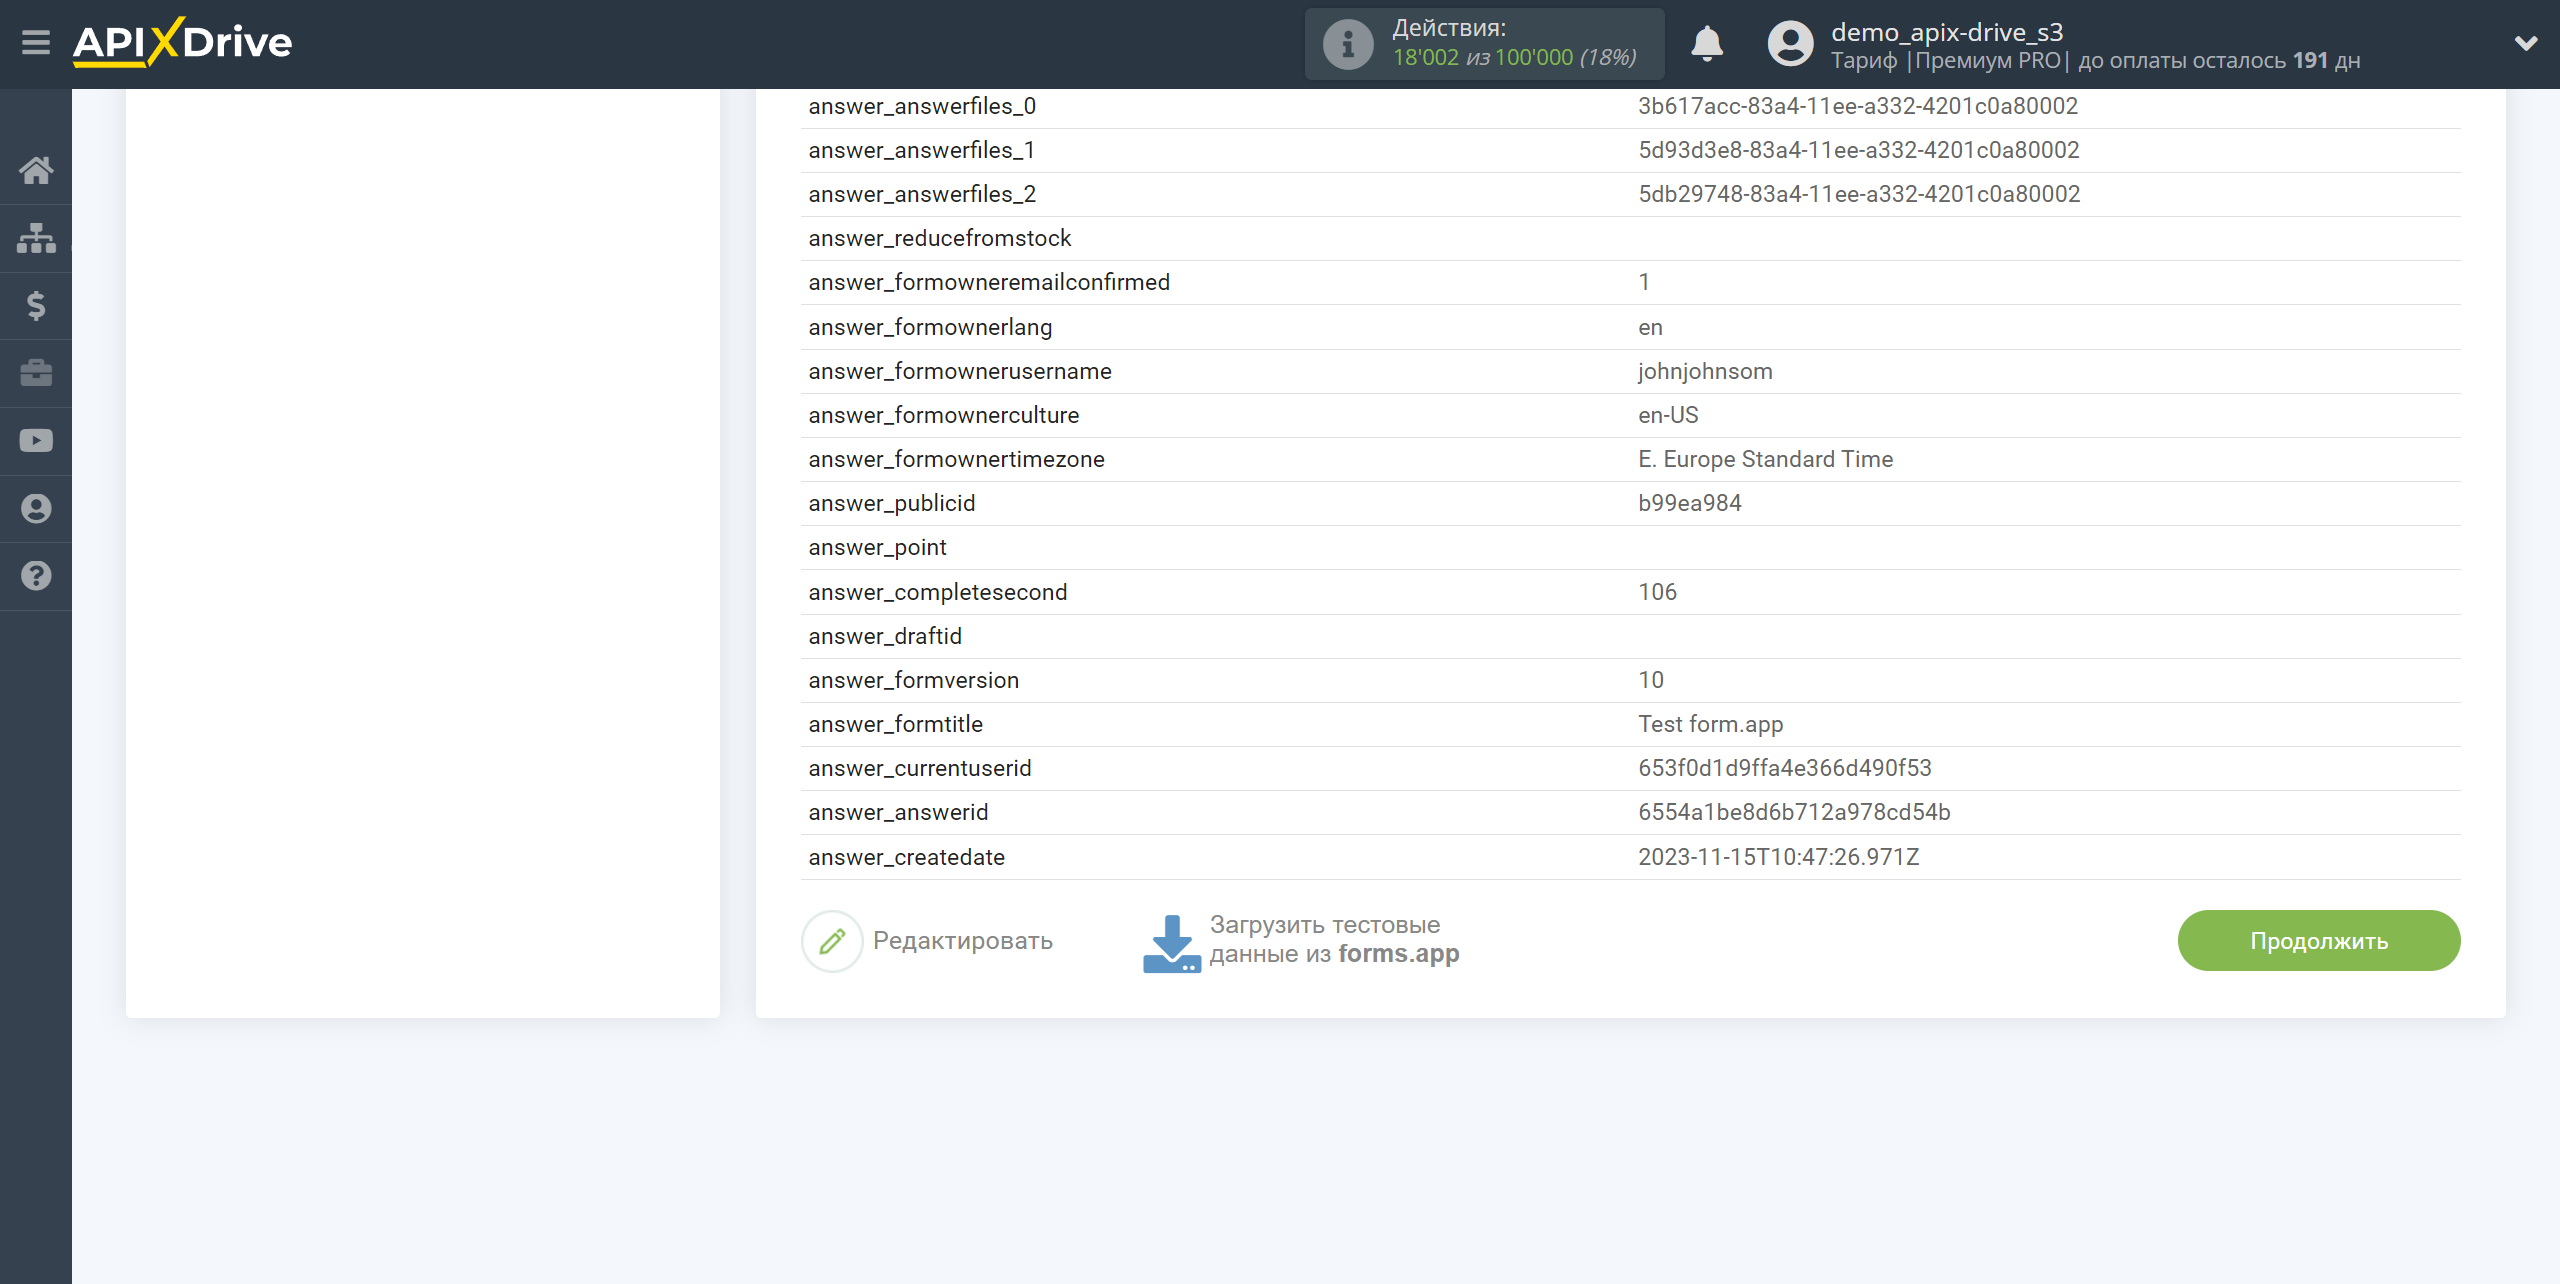
Task: Select value 6554a1be8d6b712a978cd54b
Action: tap(1794, 812)
